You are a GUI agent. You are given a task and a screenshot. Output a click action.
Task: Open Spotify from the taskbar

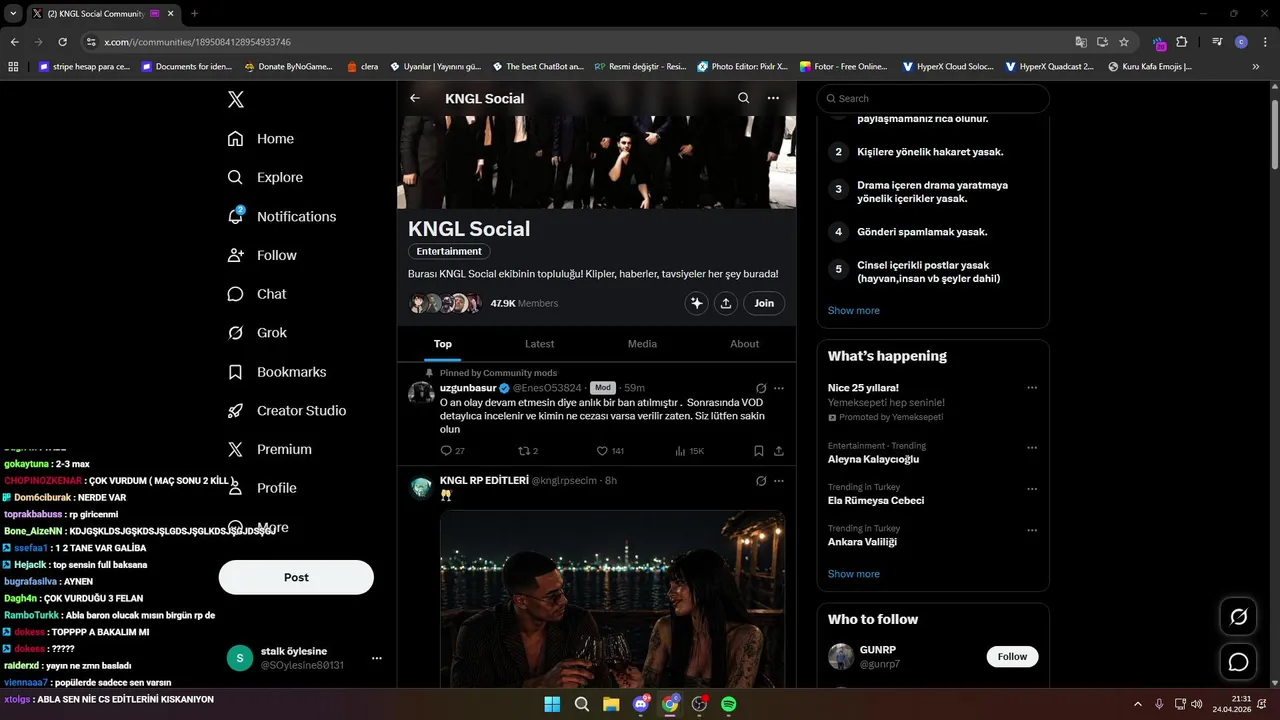(729, 704)
